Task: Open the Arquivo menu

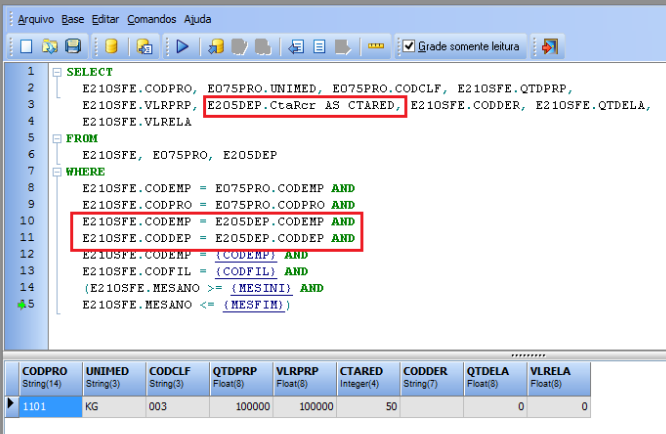Action: [x=36, y=19]
